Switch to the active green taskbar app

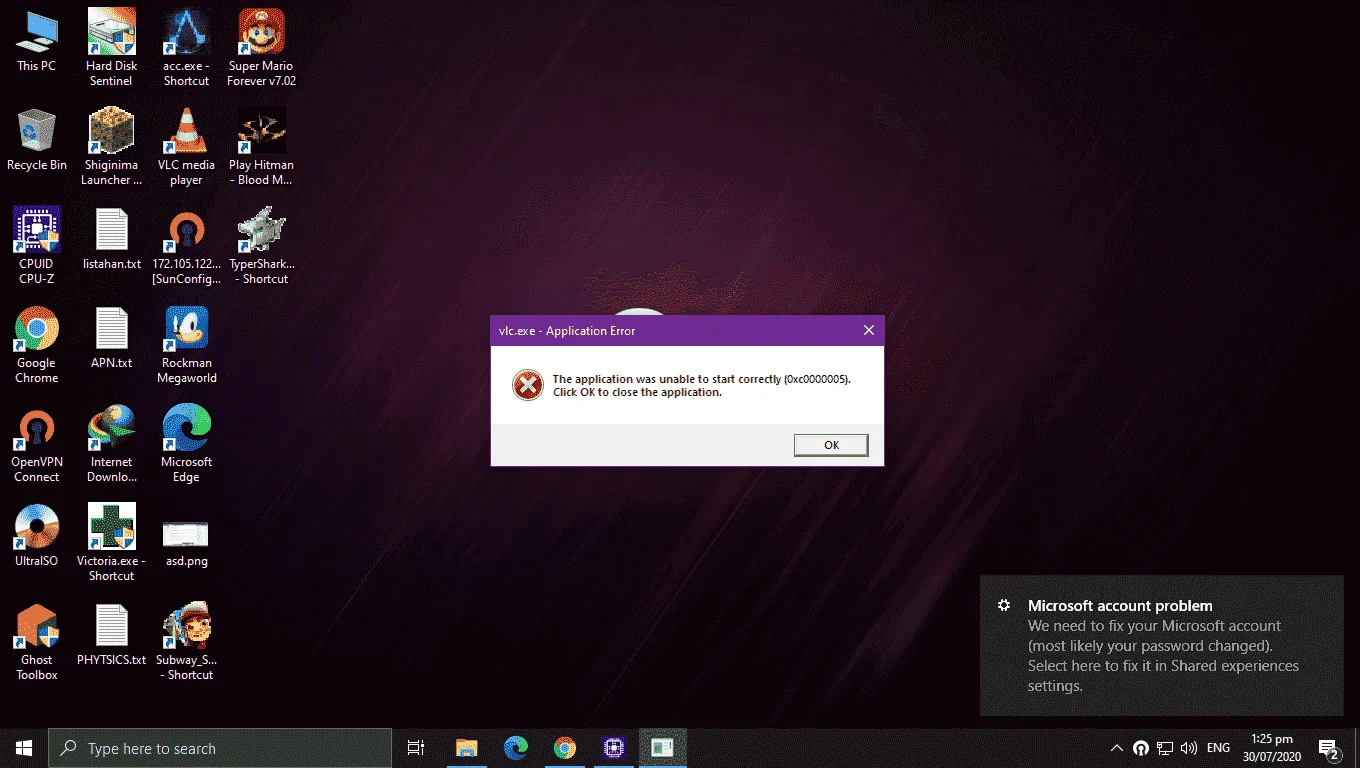[x=663, y=748]
